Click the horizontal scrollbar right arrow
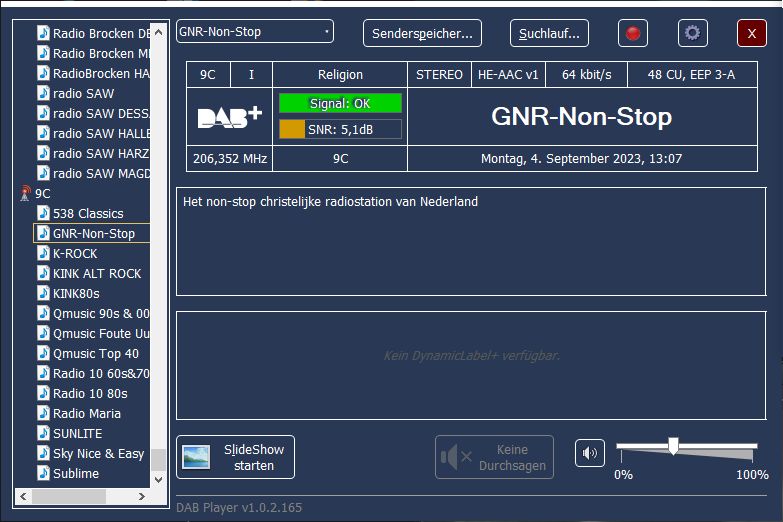 [x=142, y=497]
